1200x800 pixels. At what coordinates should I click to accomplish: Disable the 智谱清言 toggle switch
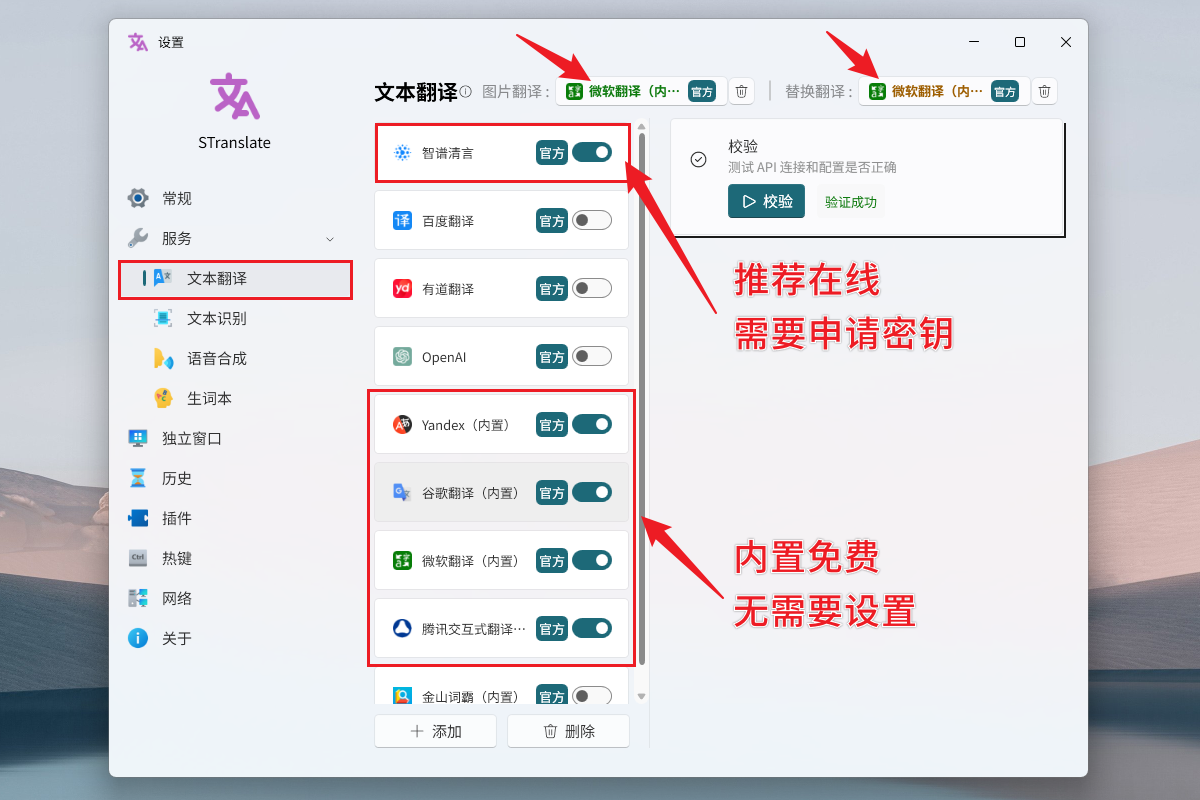[x=592, y=152]
